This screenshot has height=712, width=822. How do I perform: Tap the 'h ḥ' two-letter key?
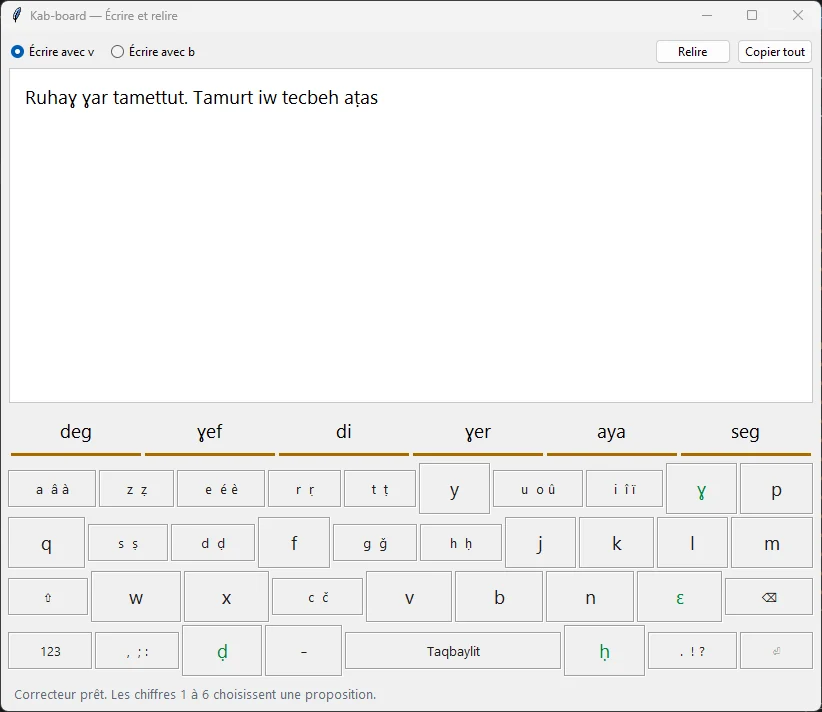[461, 543]
